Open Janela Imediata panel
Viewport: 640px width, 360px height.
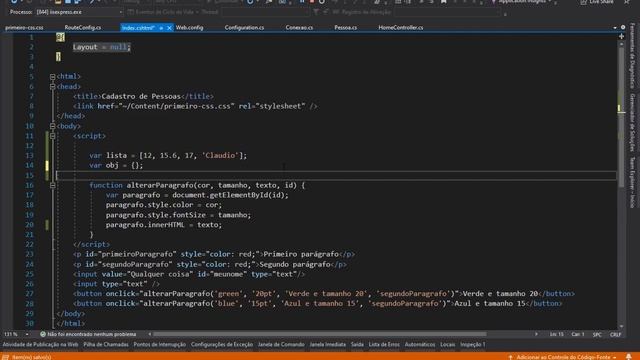pyautogui.click(x=327, y=344)
